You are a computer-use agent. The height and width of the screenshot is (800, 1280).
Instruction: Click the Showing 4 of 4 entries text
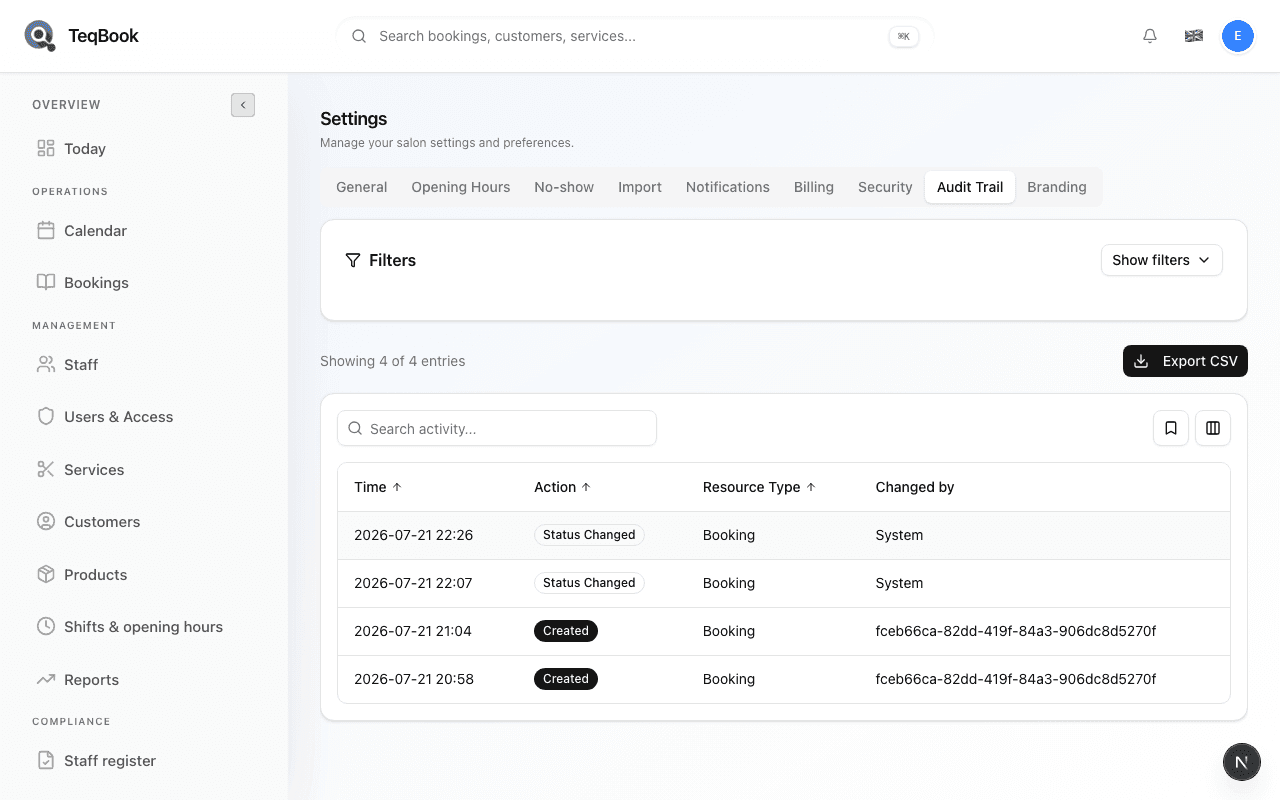(393, 361)
